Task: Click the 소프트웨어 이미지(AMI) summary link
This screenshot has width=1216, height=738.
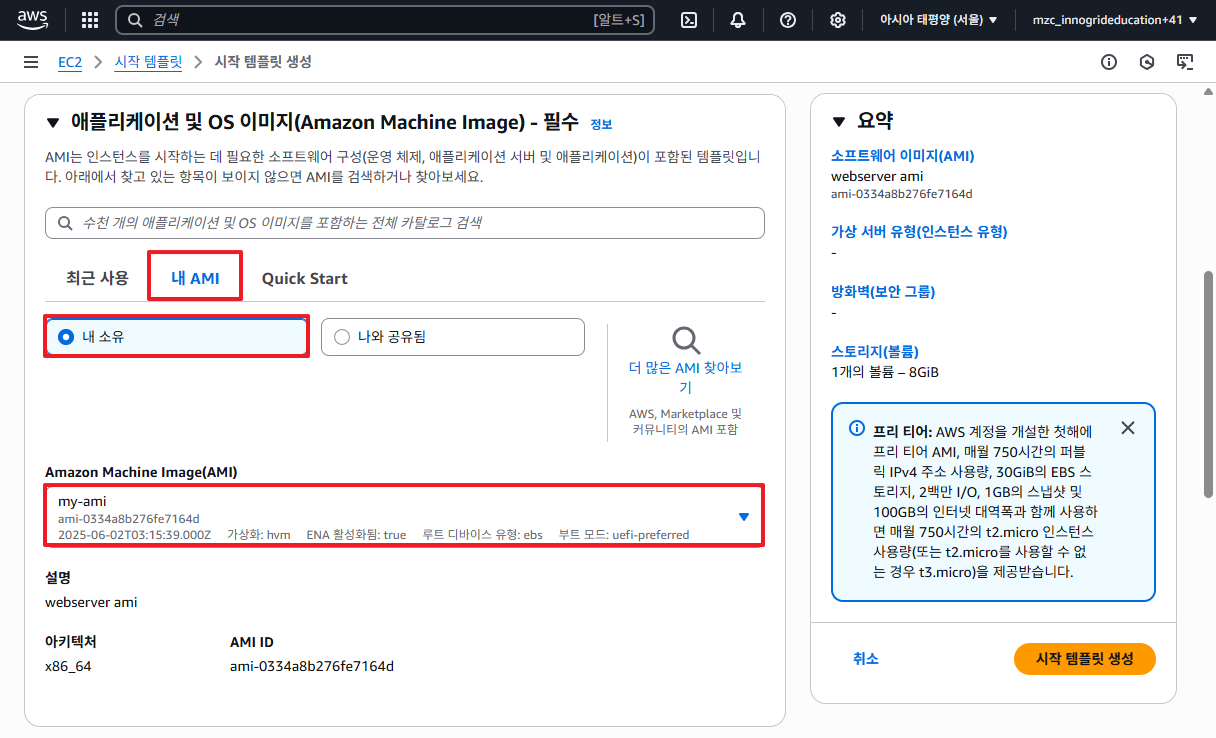Action: point(902,156)
